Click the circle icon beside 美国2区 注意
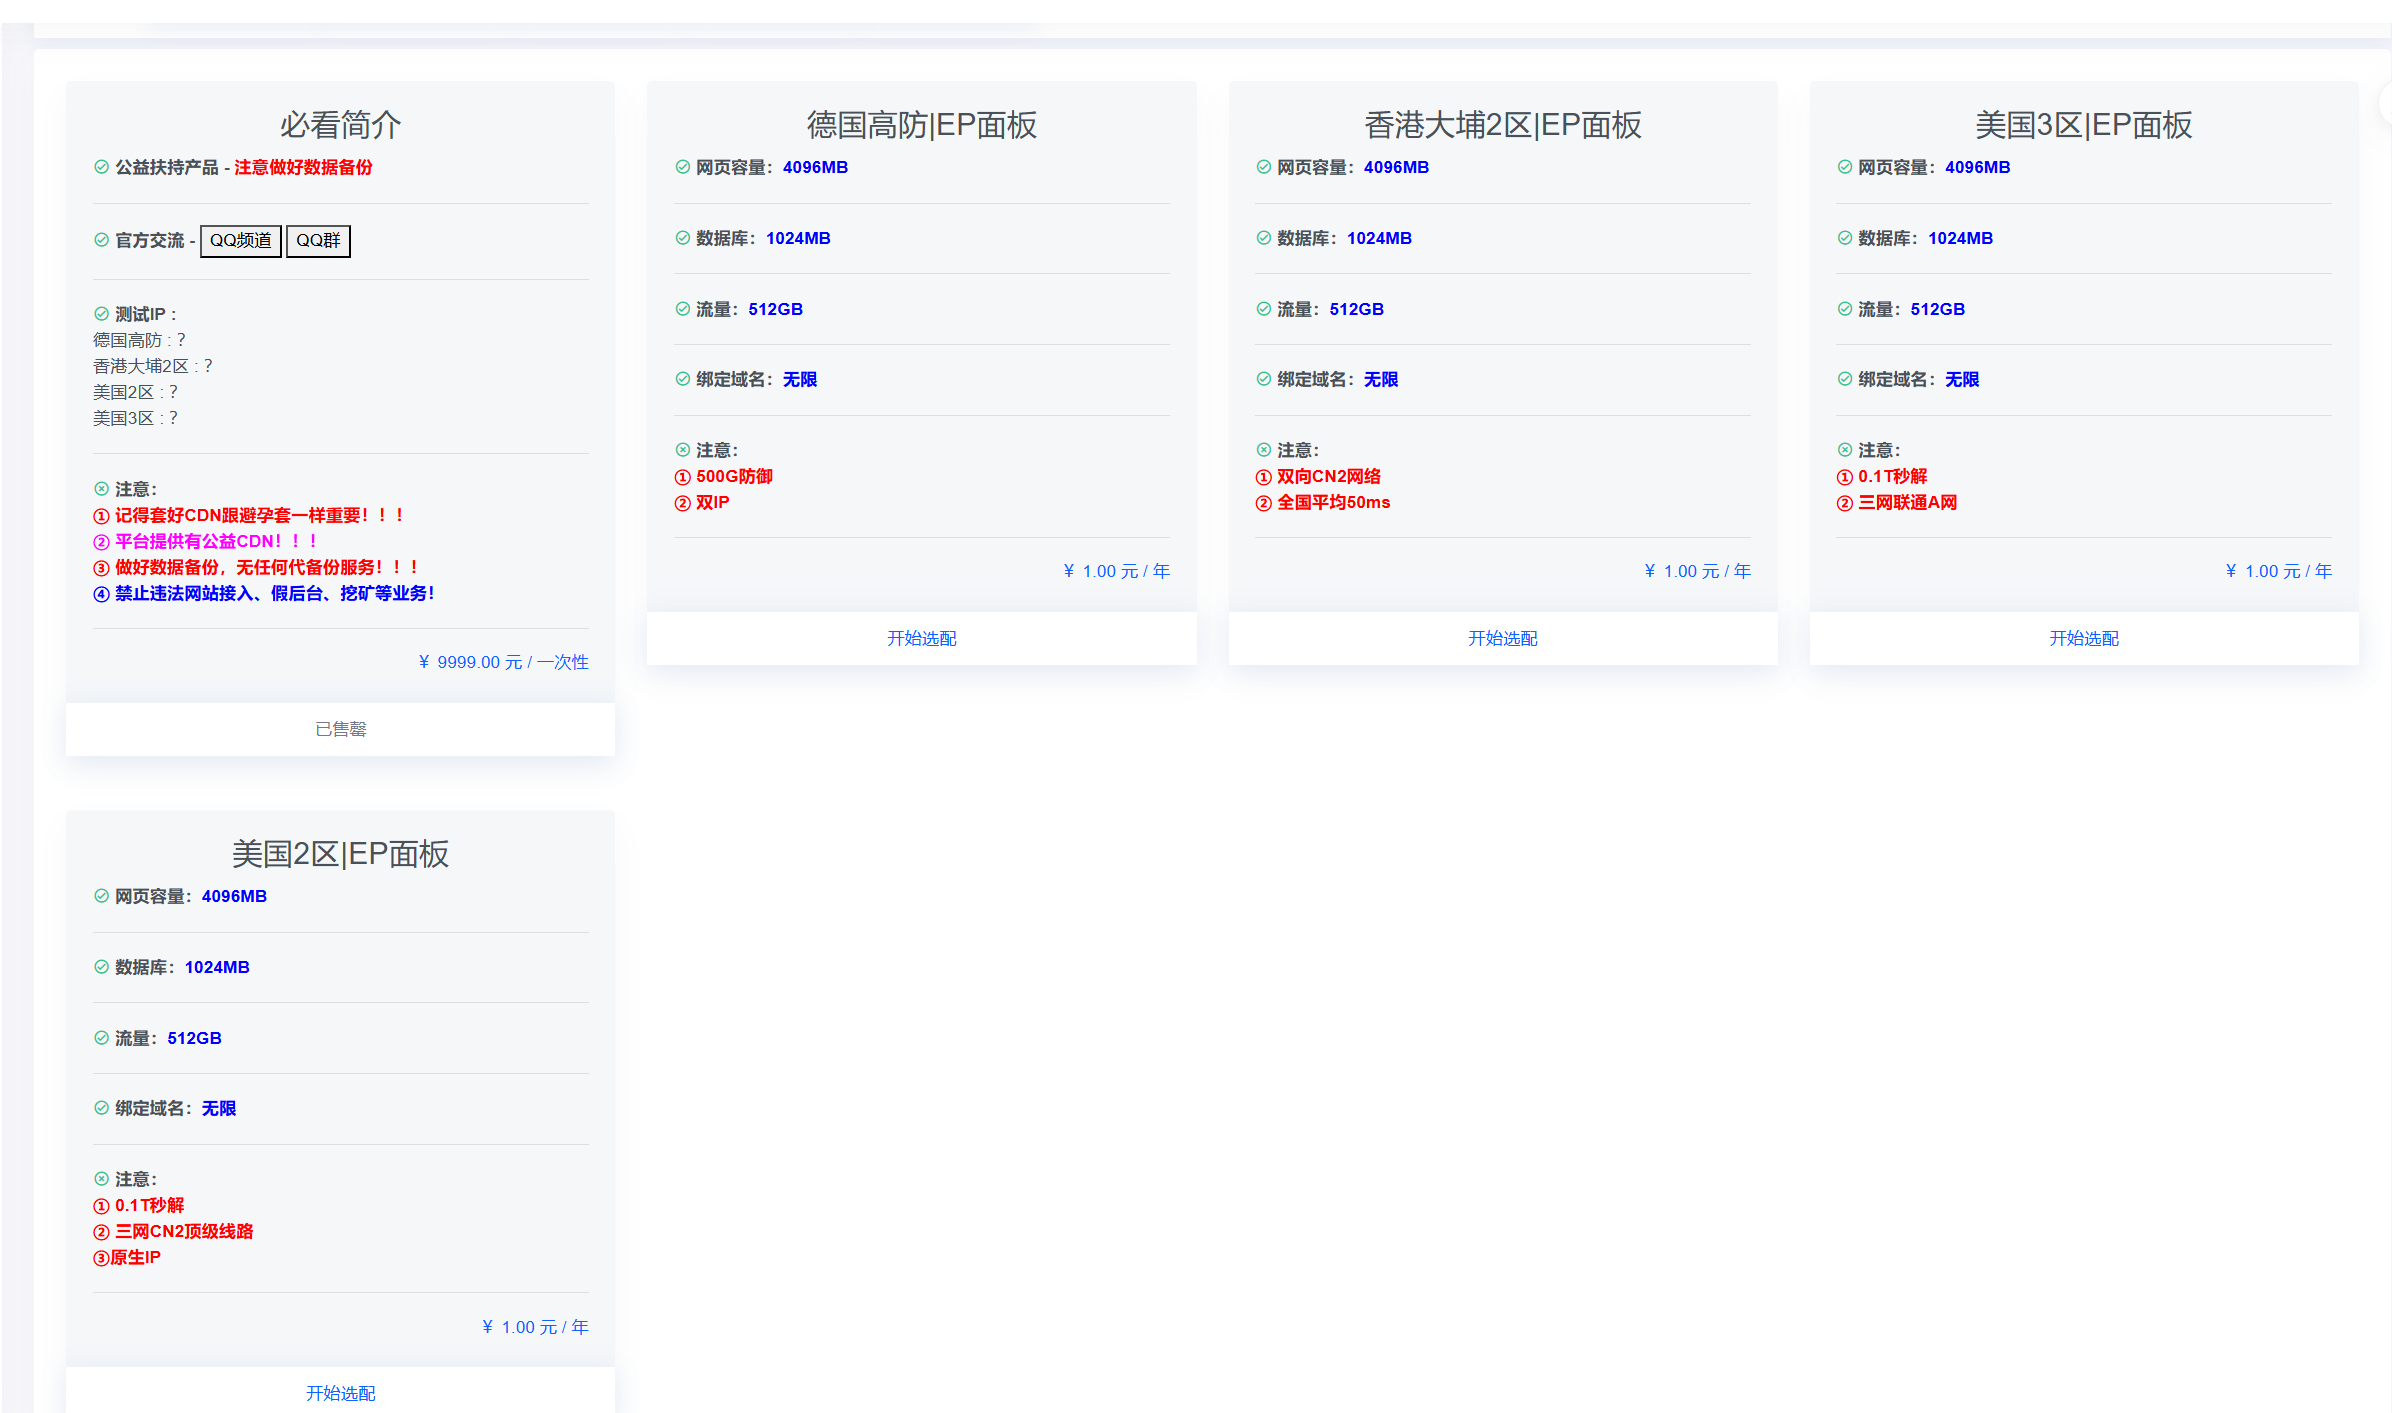2392x1413 pixels. click(x=101, y=1179)
